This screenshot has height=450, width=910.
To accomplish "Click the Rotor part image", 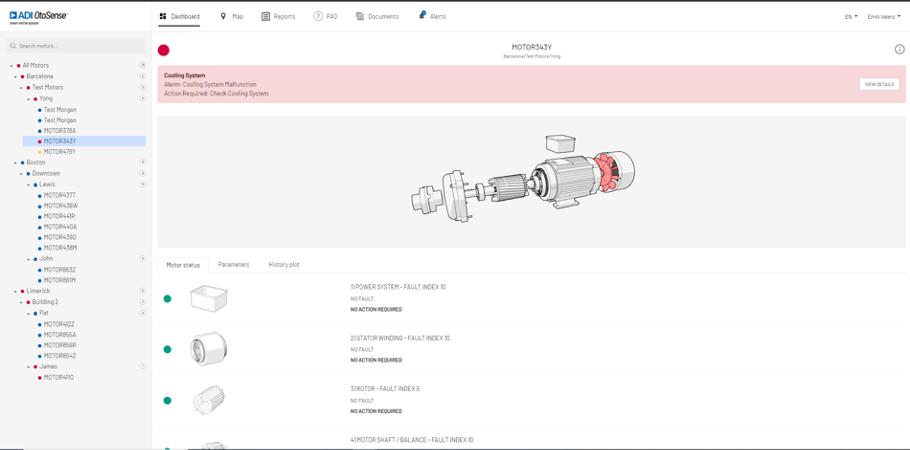I will click(209, 399).
